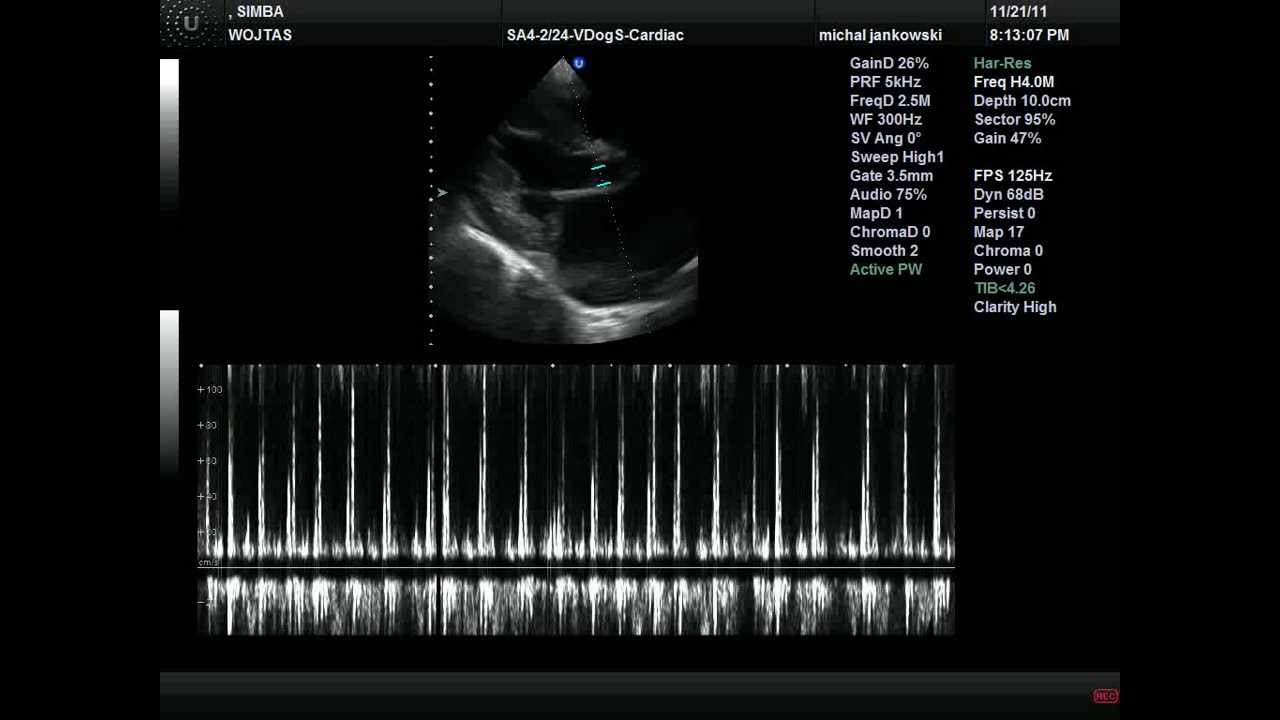Click the Doppler sample gate marker
The width and height of the screenshot is (1280, 720).
pos(600,176)
